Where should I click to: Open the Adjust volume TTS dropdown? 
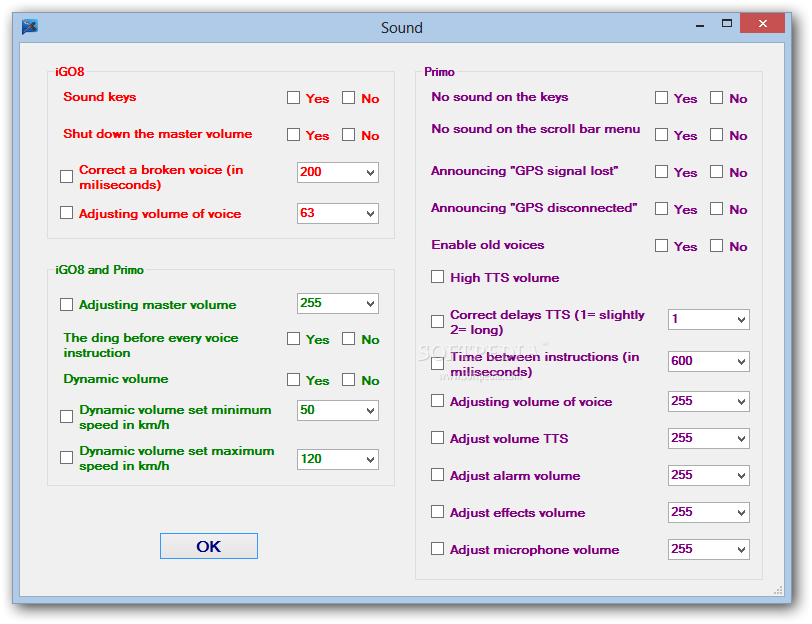click(708, 439)
